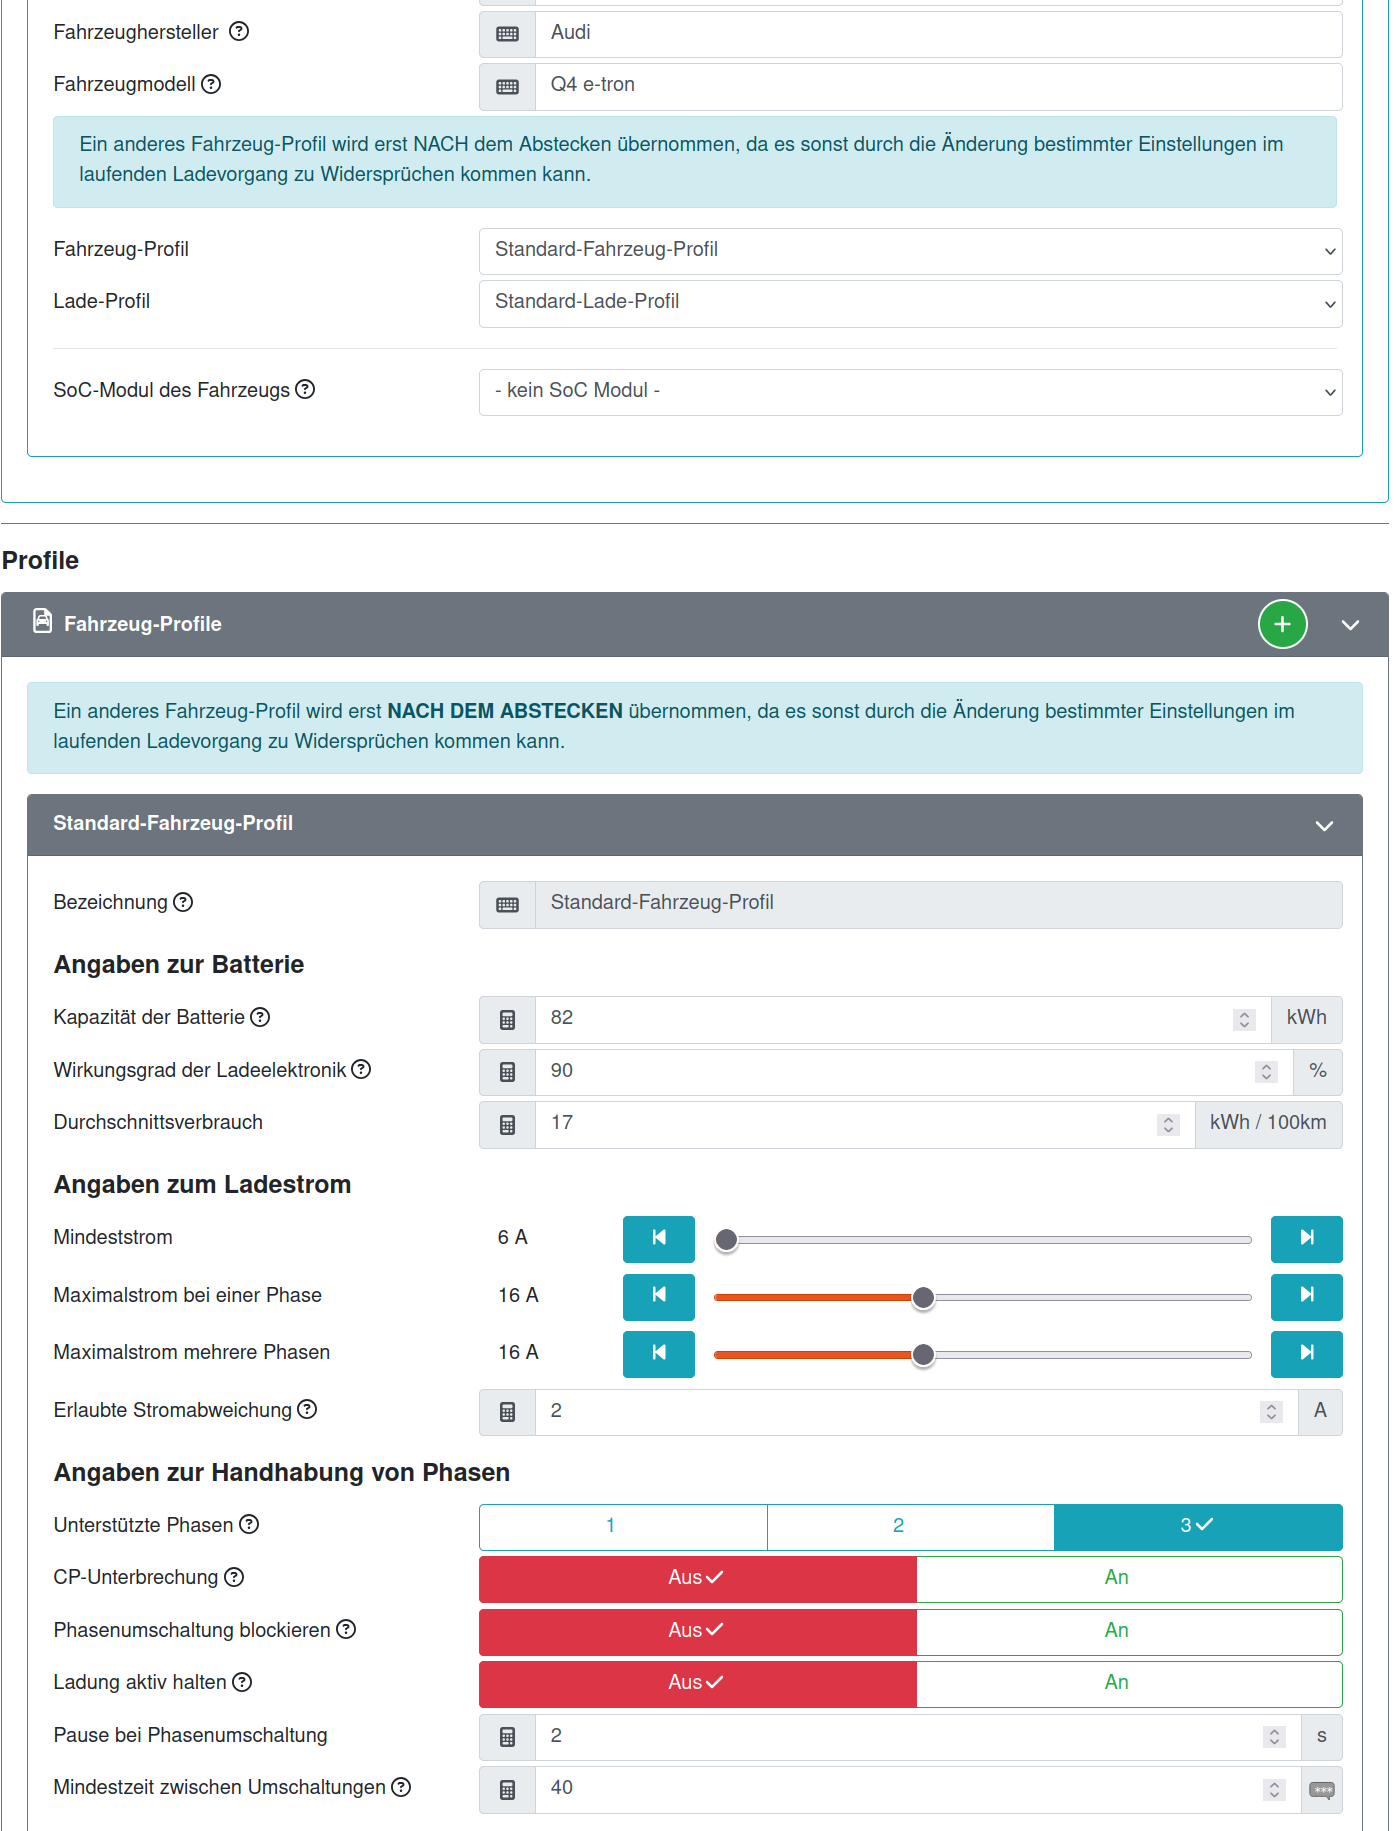This screenshot has width=1396, height=1831.
Task: Set Ladung aktiv halten to An
Action: click(x=1130, y=1685)
